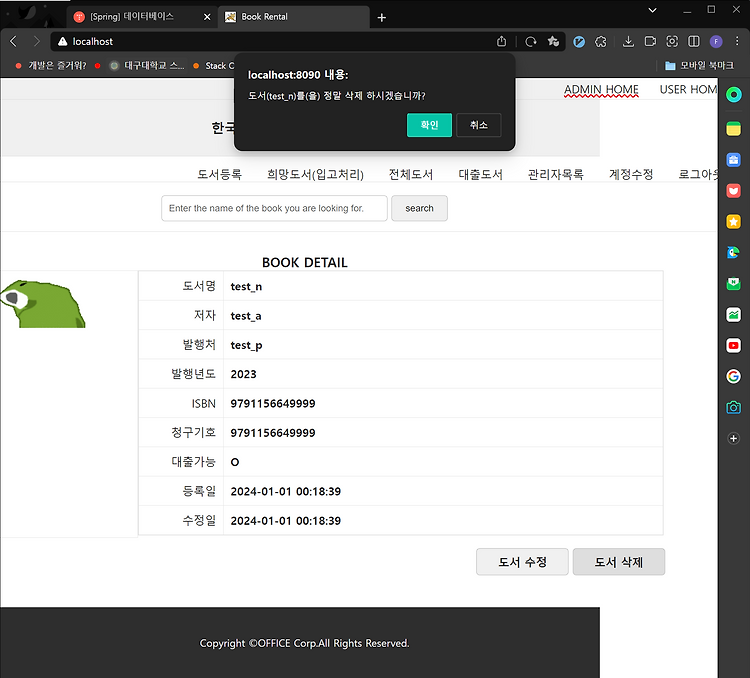Click the share page icon
The image size is (750, 678).
pyautogui.click(x=501, y=42)
